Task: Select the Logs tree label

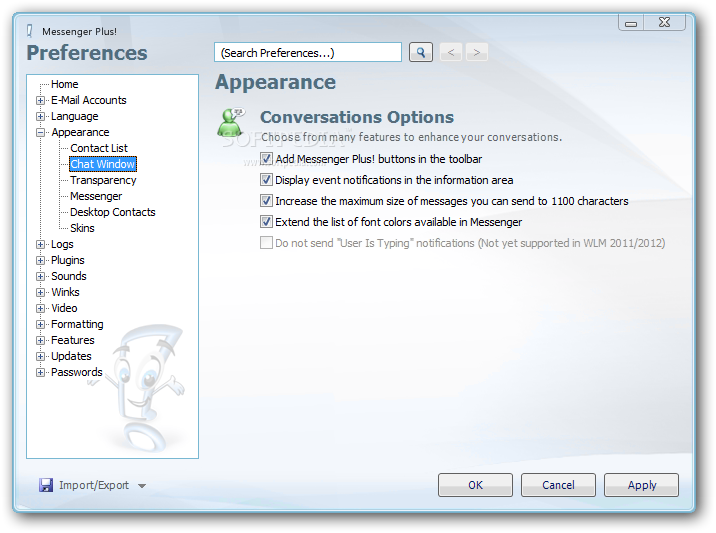Action: tap(62, 244)
